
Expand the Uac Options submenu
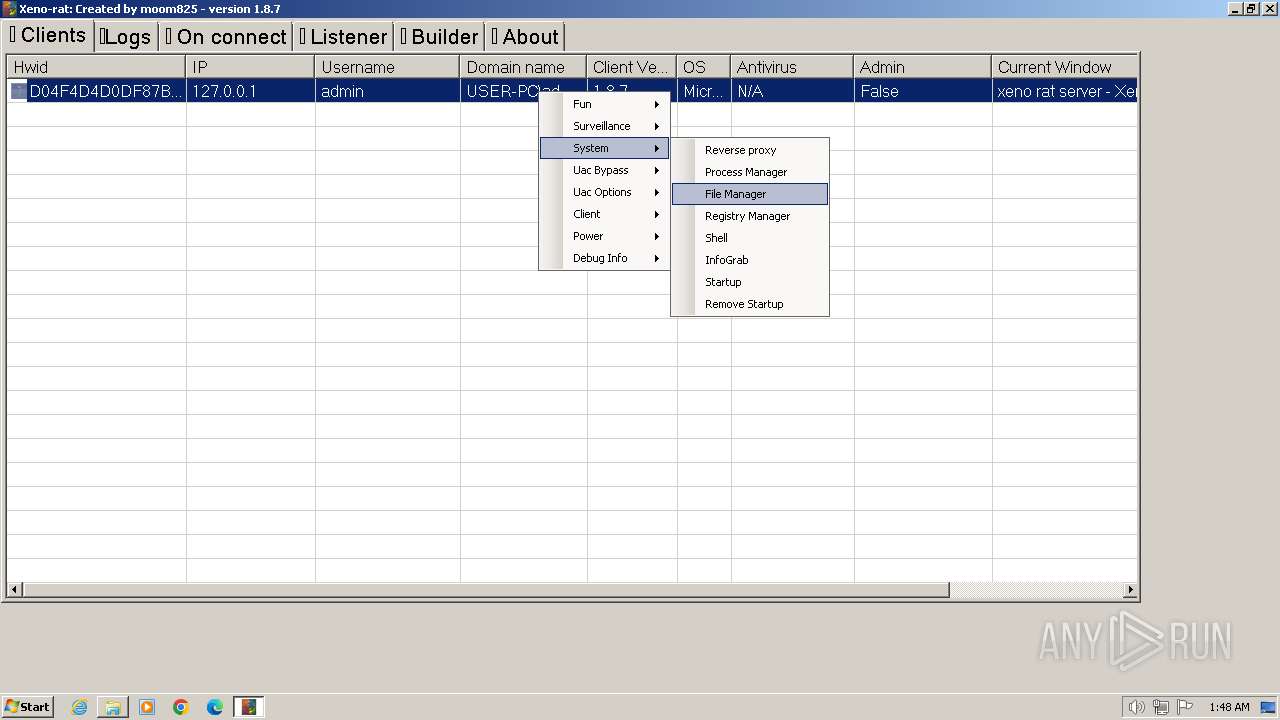pyautogui.click(x=604, y=192)
